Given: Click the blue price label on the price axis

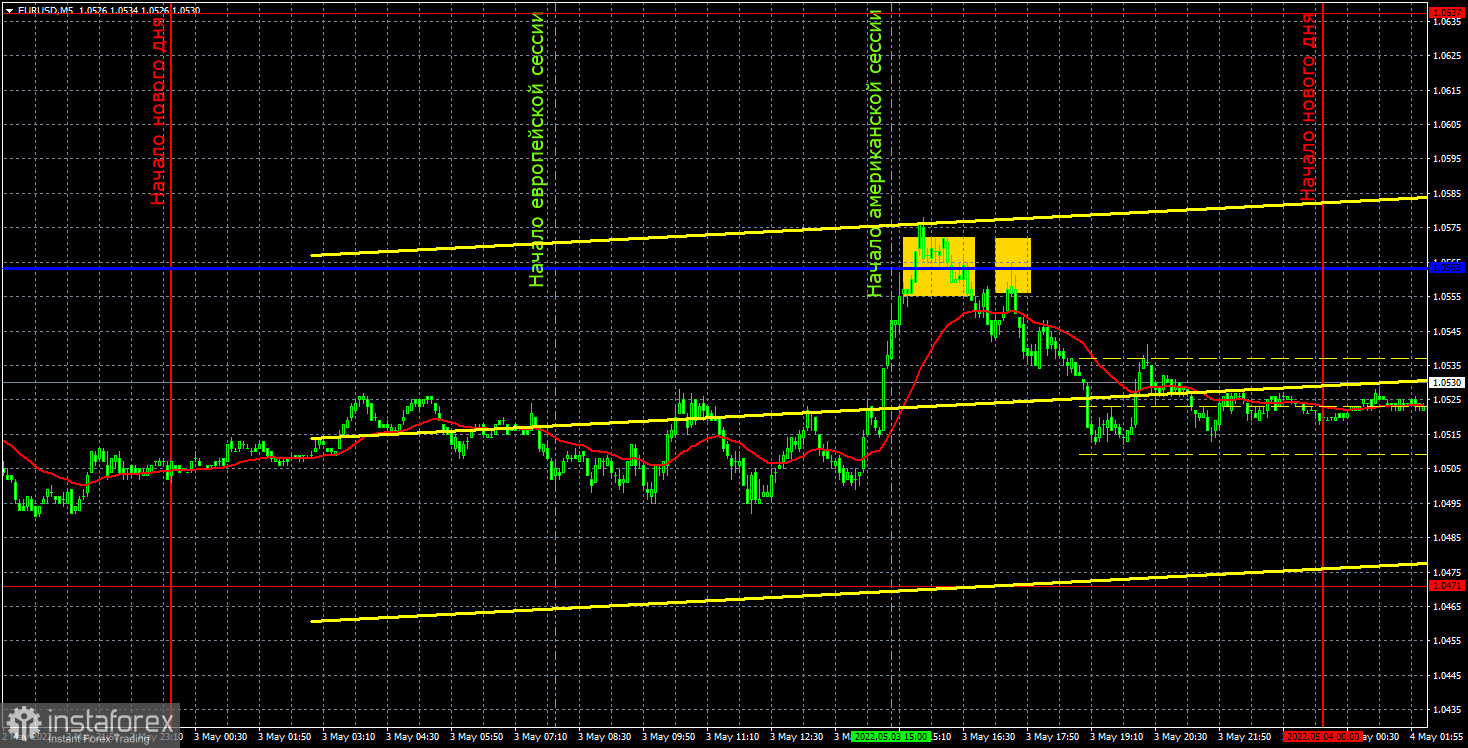Looking at the screenshot, I should 1447,268.
